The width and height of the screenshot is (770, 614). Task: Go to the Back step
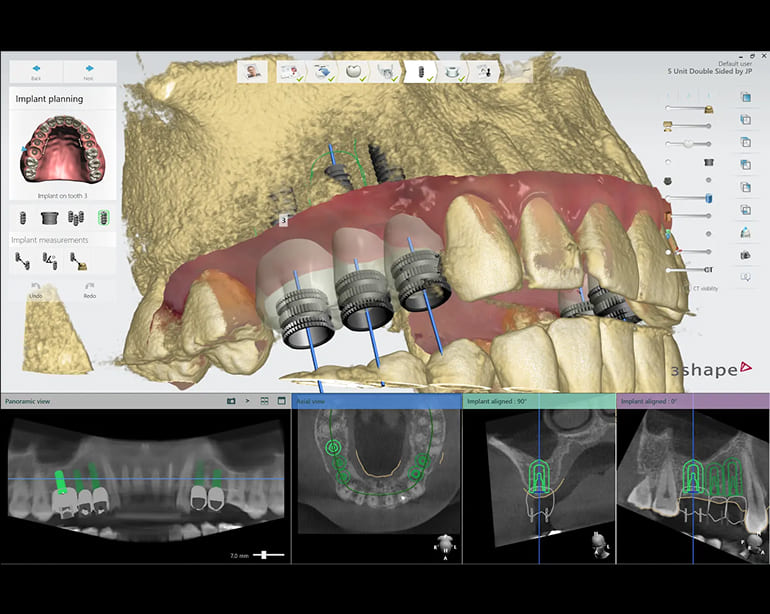click(x=36, y=72)
